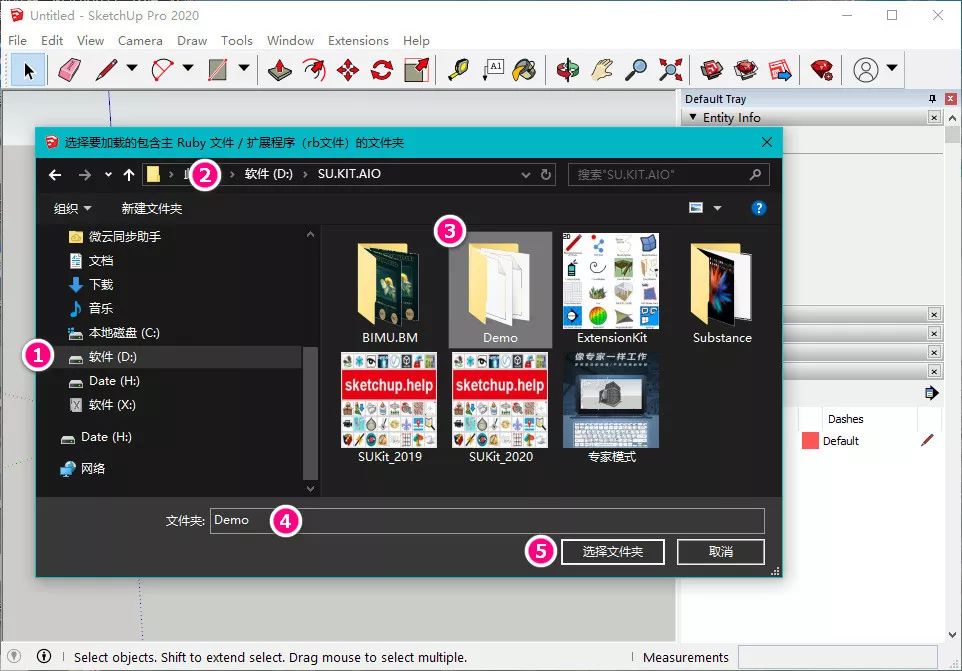
Task: Collapse the Entity Info panel
Action: click(693, 117)
